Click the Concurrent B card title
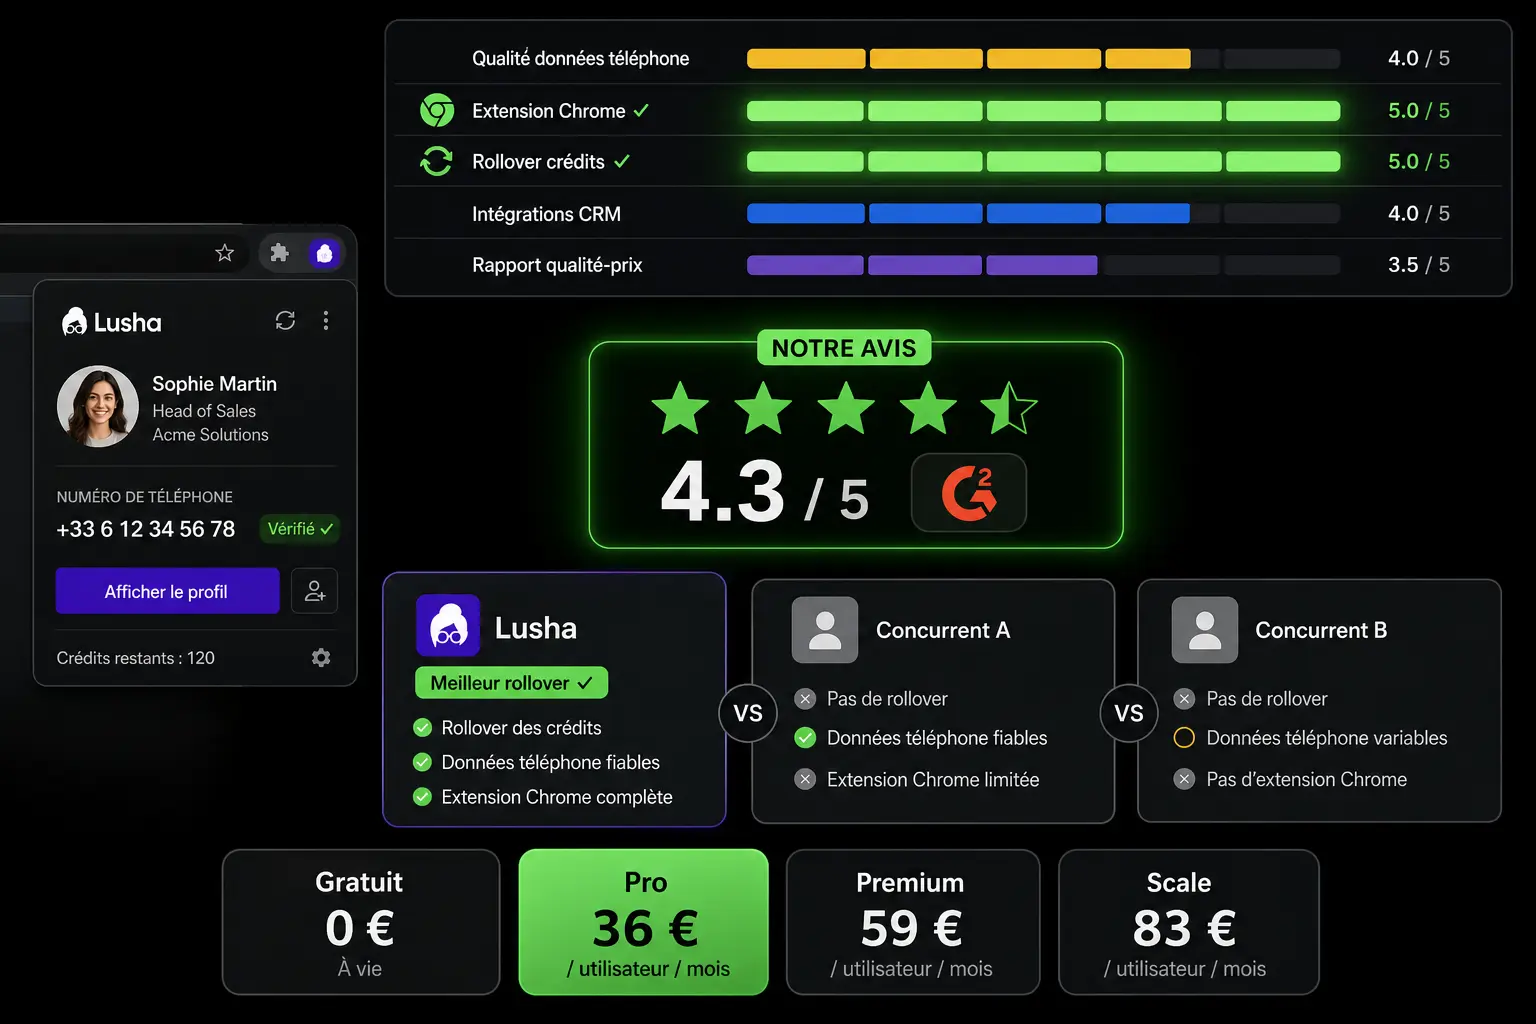This screenshot has height=1024, width=1536. coord(1321,630)
